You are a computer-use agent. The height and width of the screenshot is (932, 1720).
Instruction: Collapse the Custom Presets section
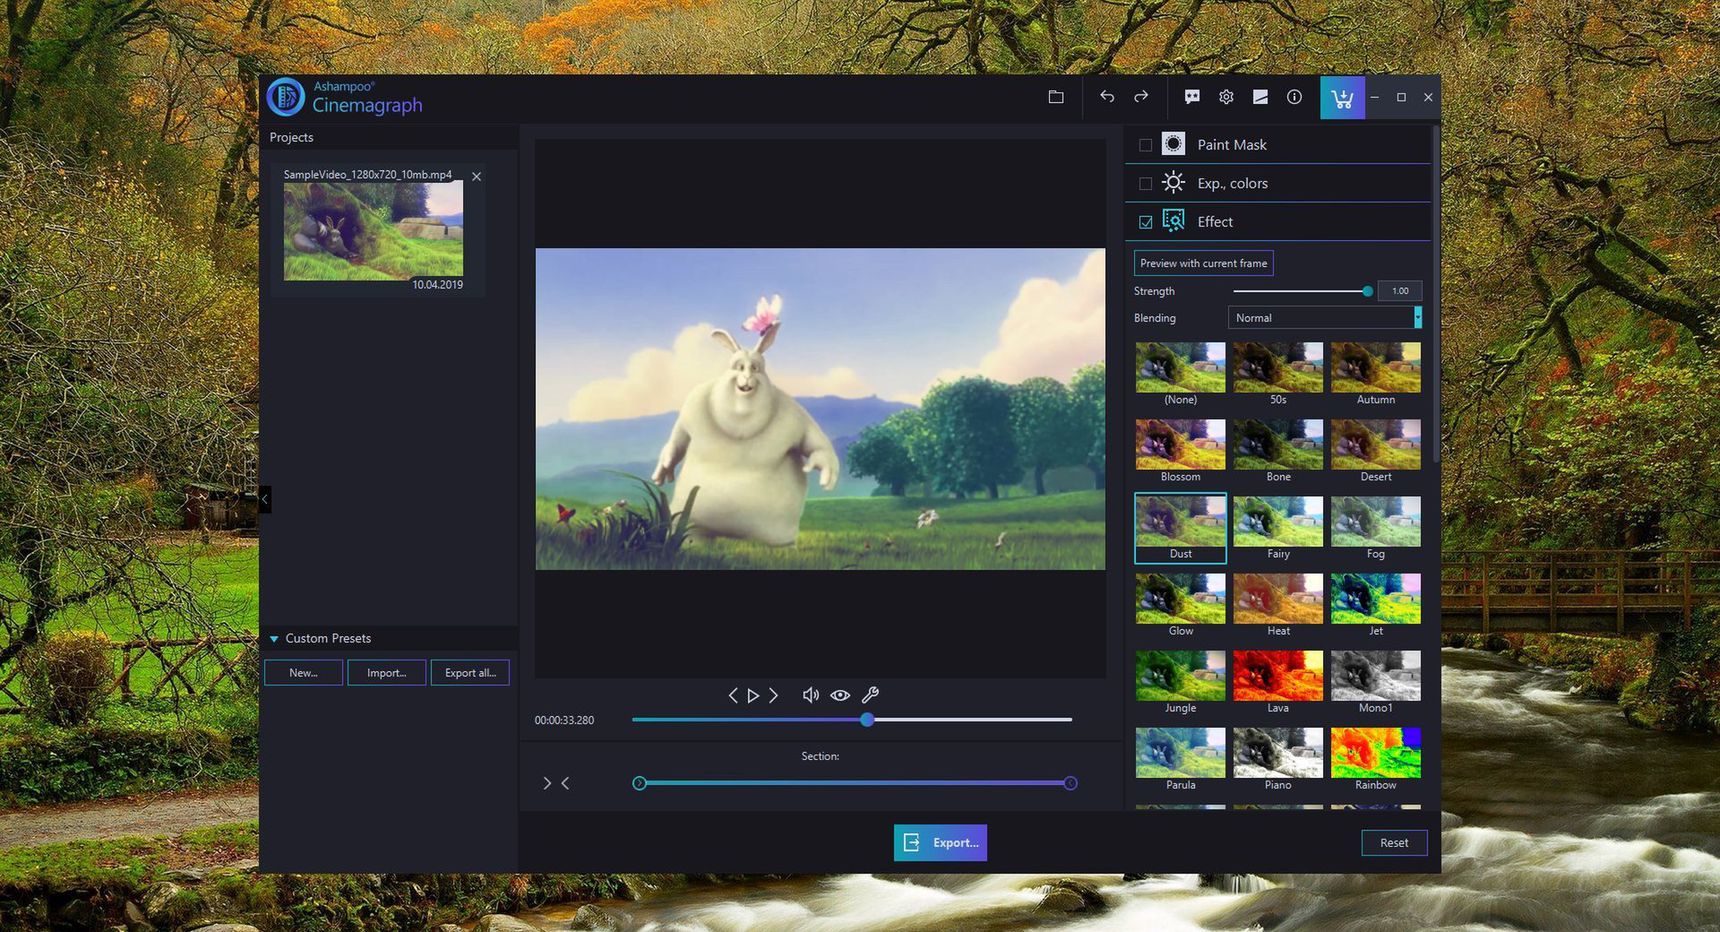pyautogui.click(x=274, y=638)
